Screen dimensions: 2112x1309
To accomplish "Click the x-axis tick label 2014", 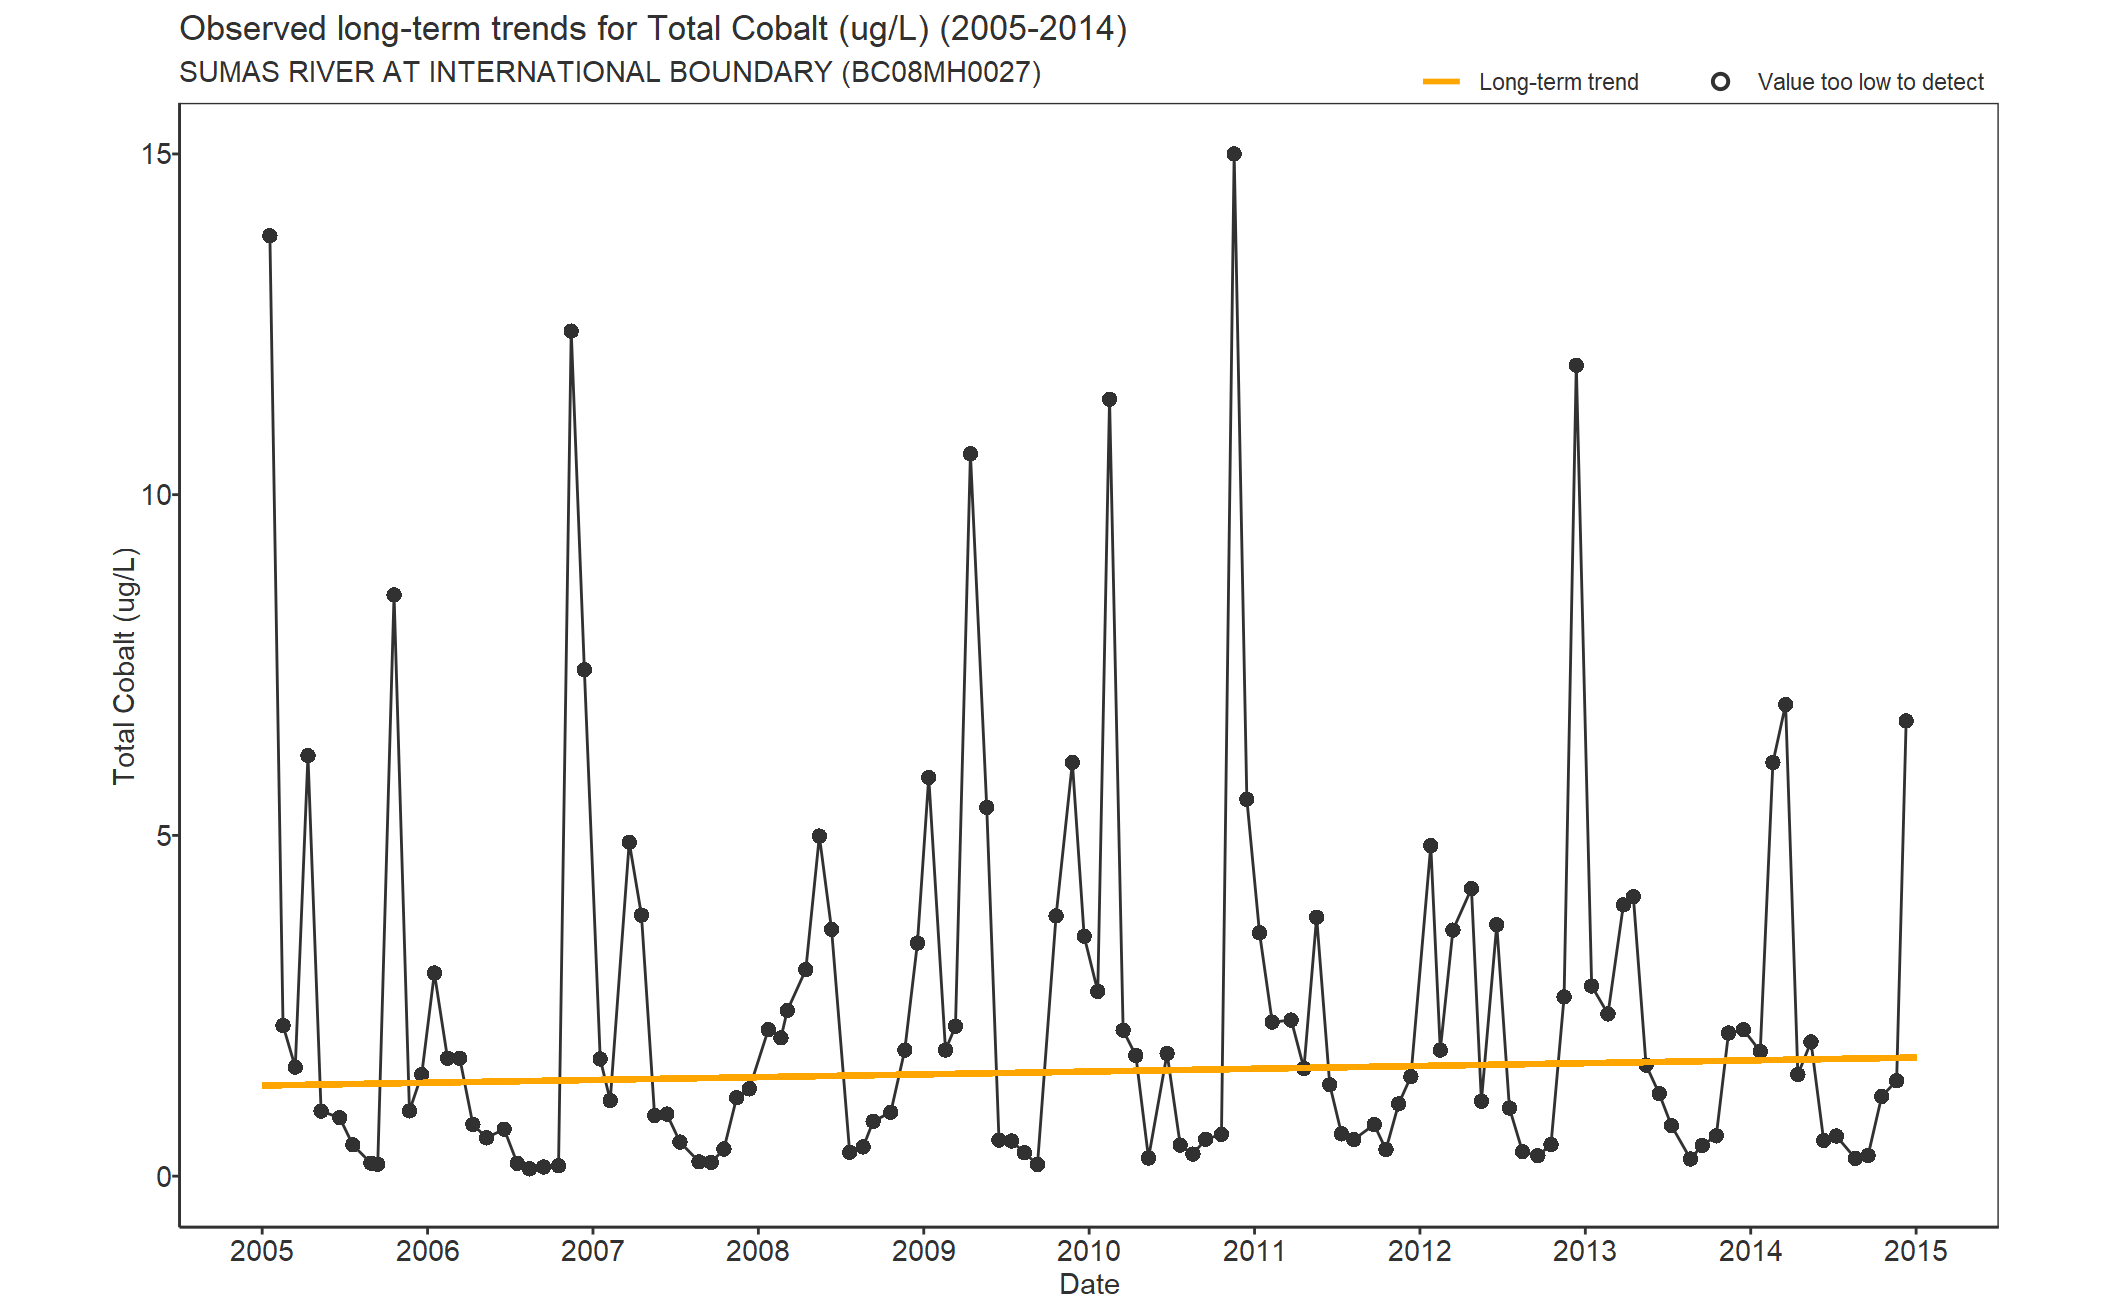I will [1750, 1251].
